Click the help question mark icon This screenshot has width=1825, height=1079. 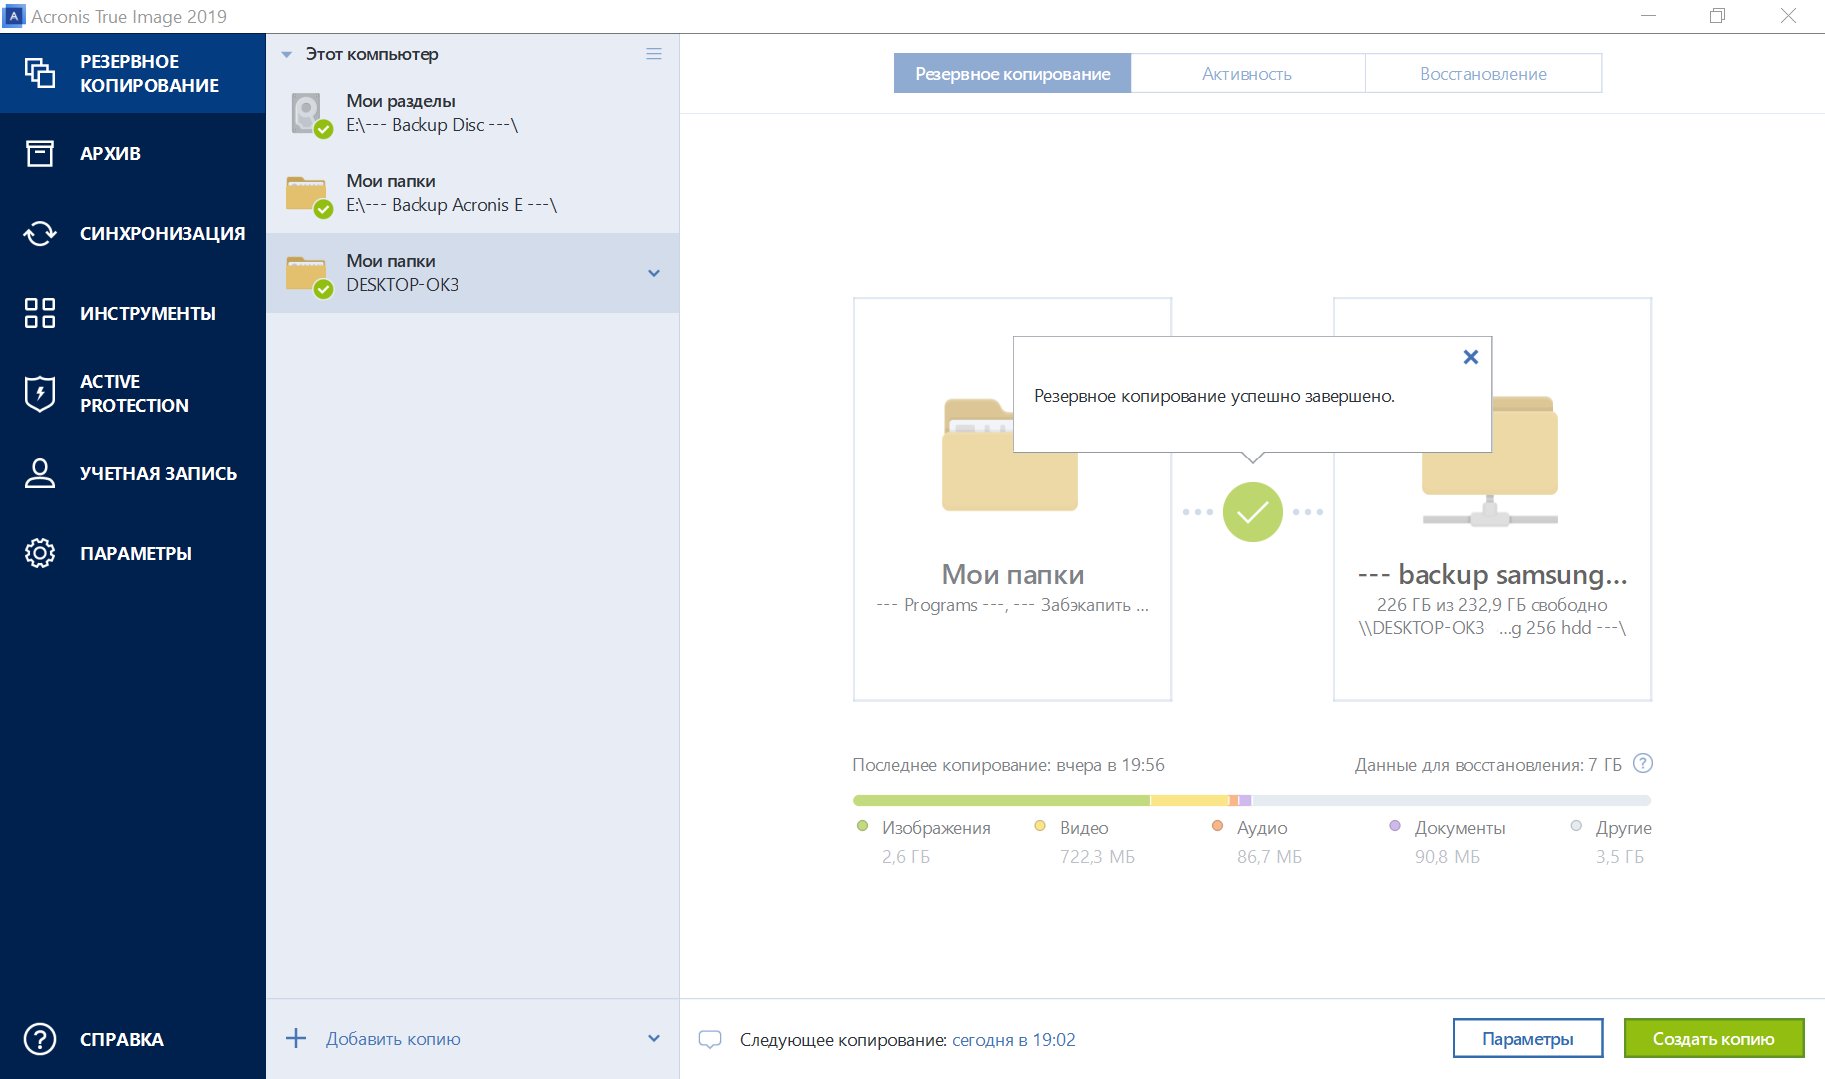click(40, 1039)
